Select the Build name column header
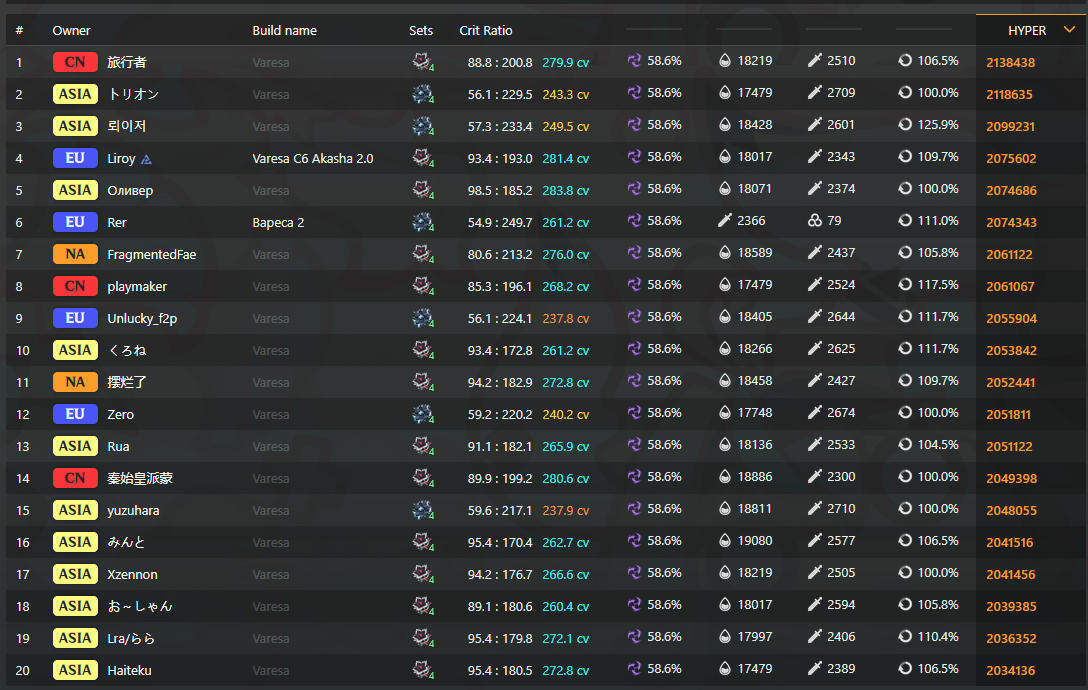The height and width of the screenshot is (690, 1088). click(x=284, y=31)
